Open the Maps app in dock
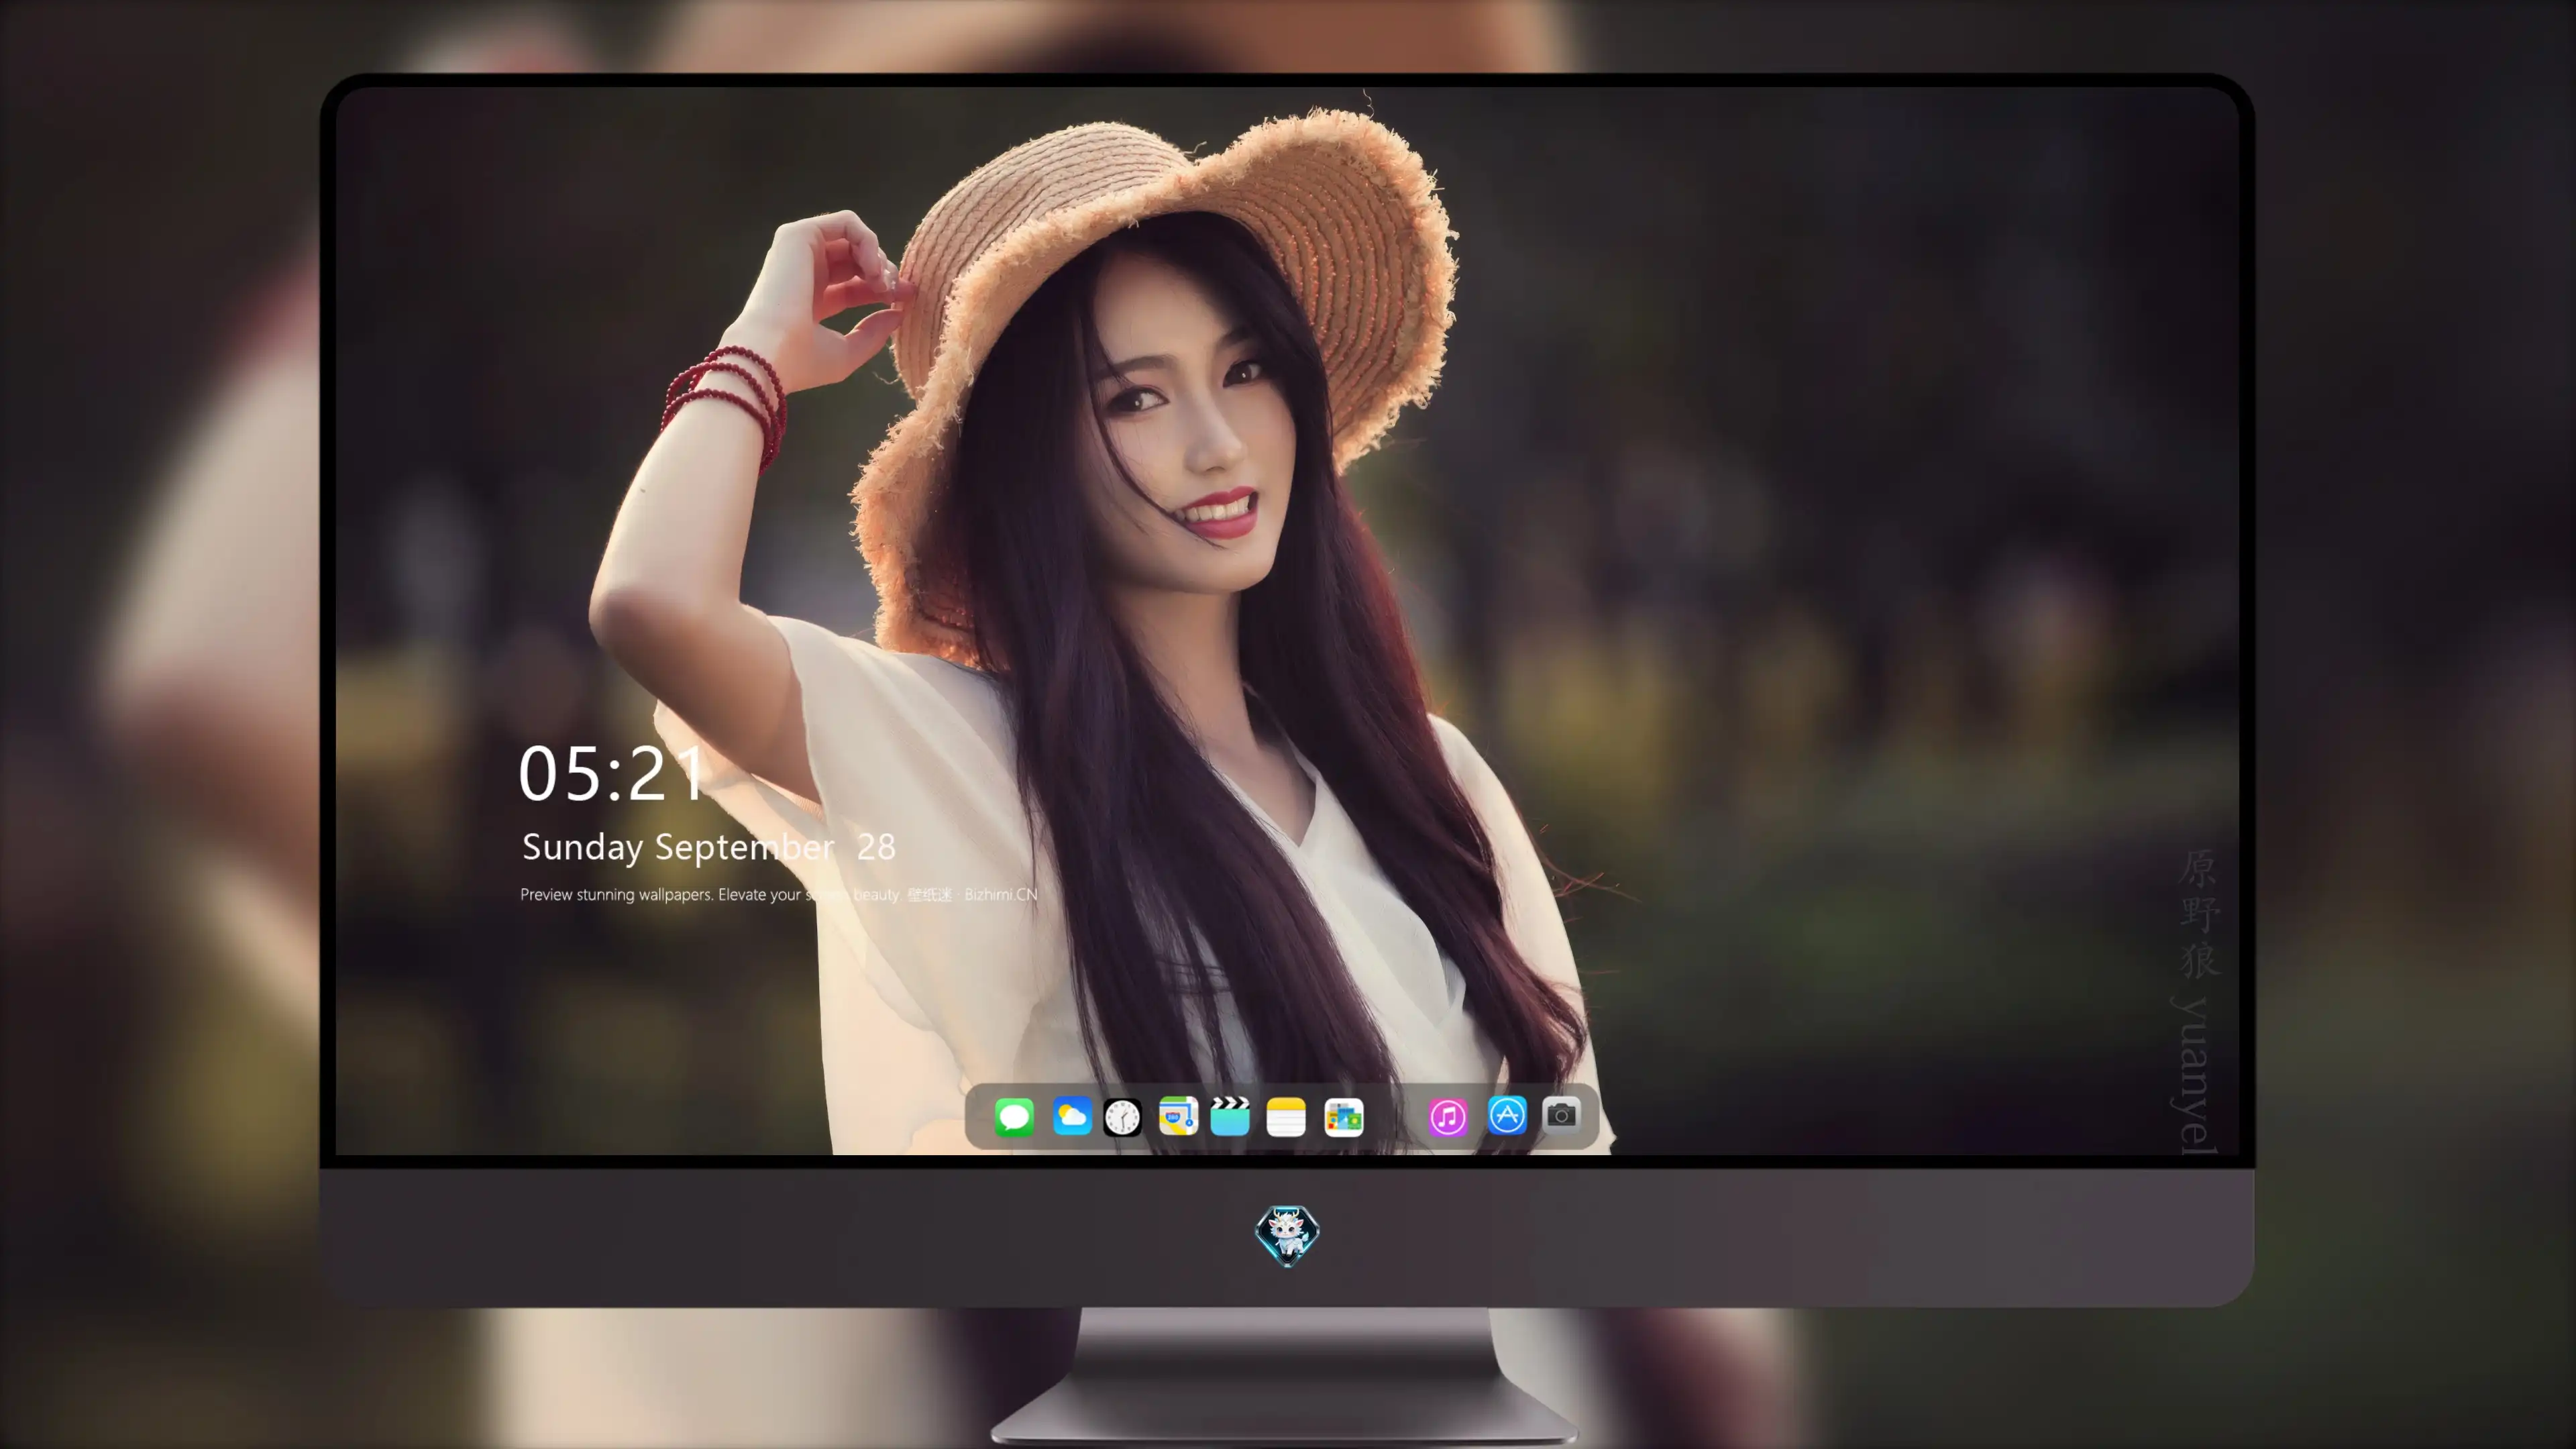This screenshot has width=2576, height=1449. point(1178,1116)
